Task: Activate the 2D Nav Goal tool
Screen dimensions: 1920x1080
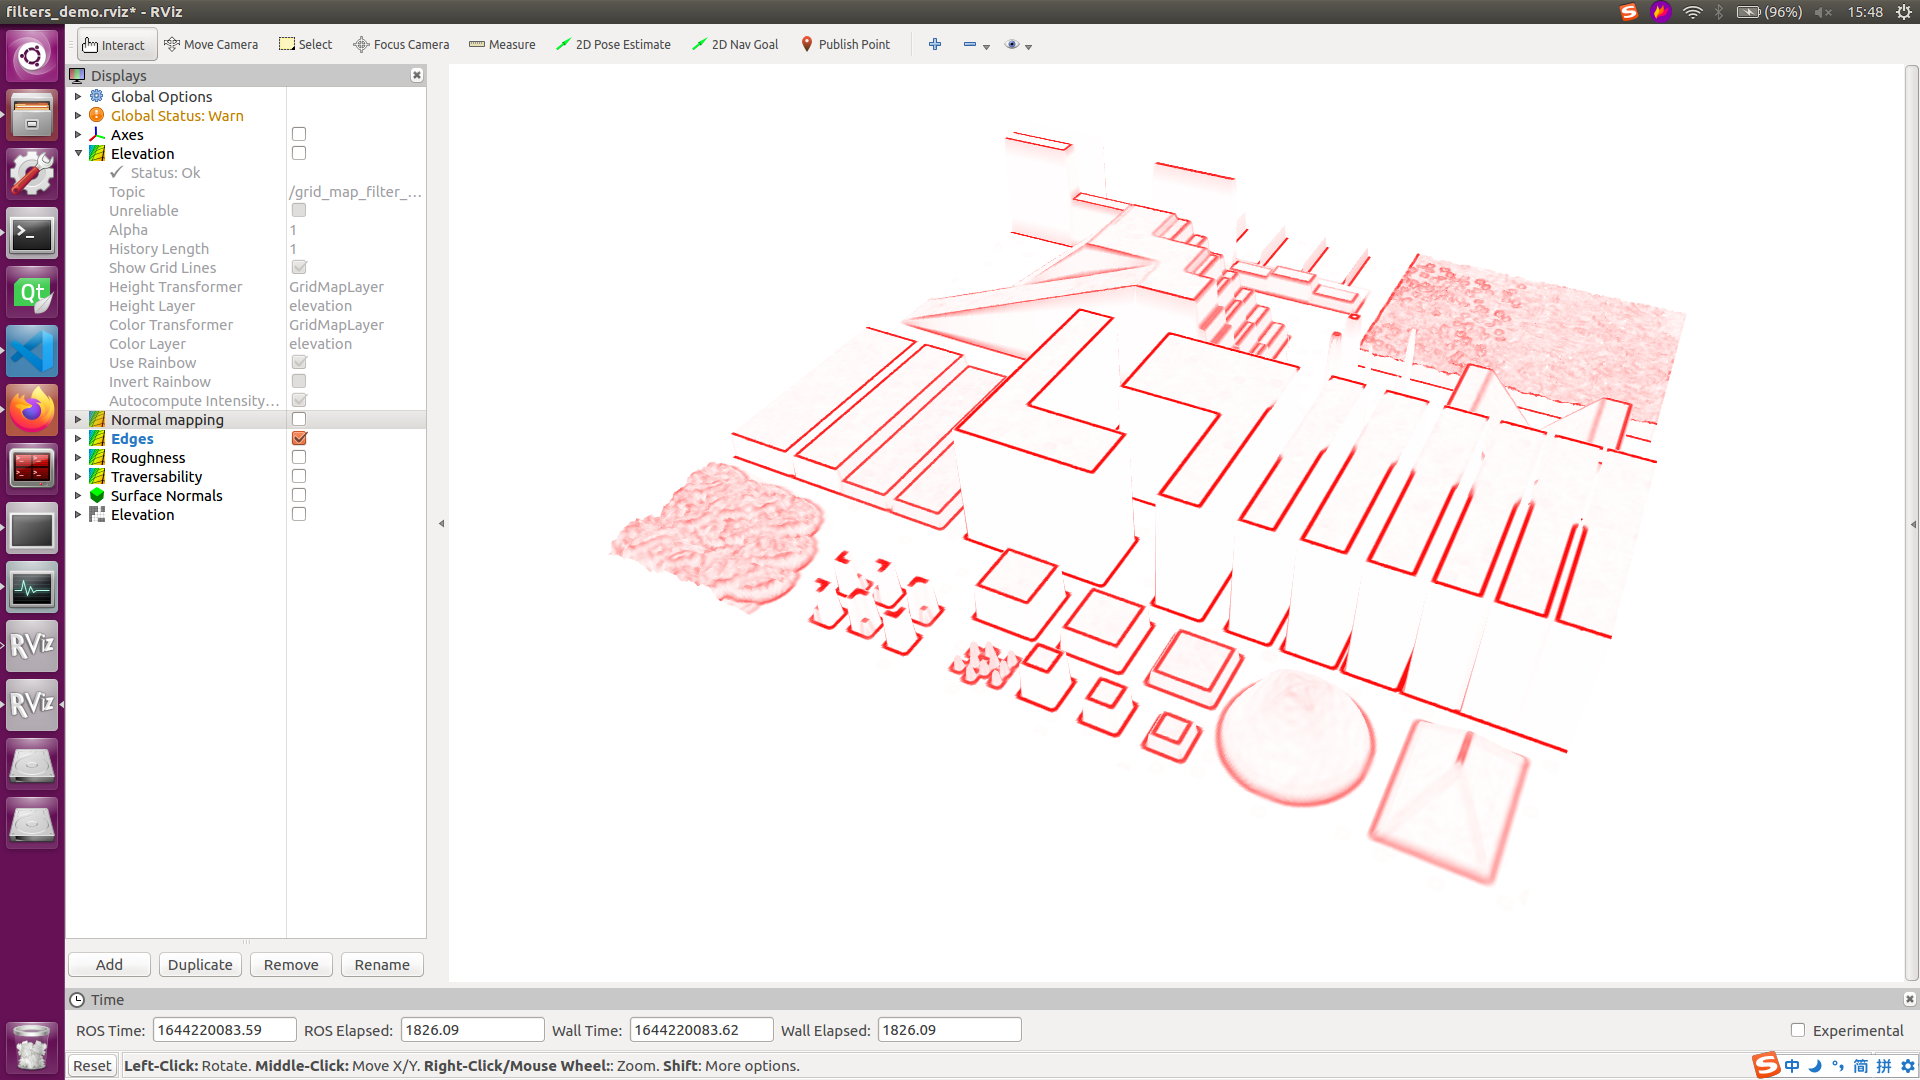Action: point(735,44)
